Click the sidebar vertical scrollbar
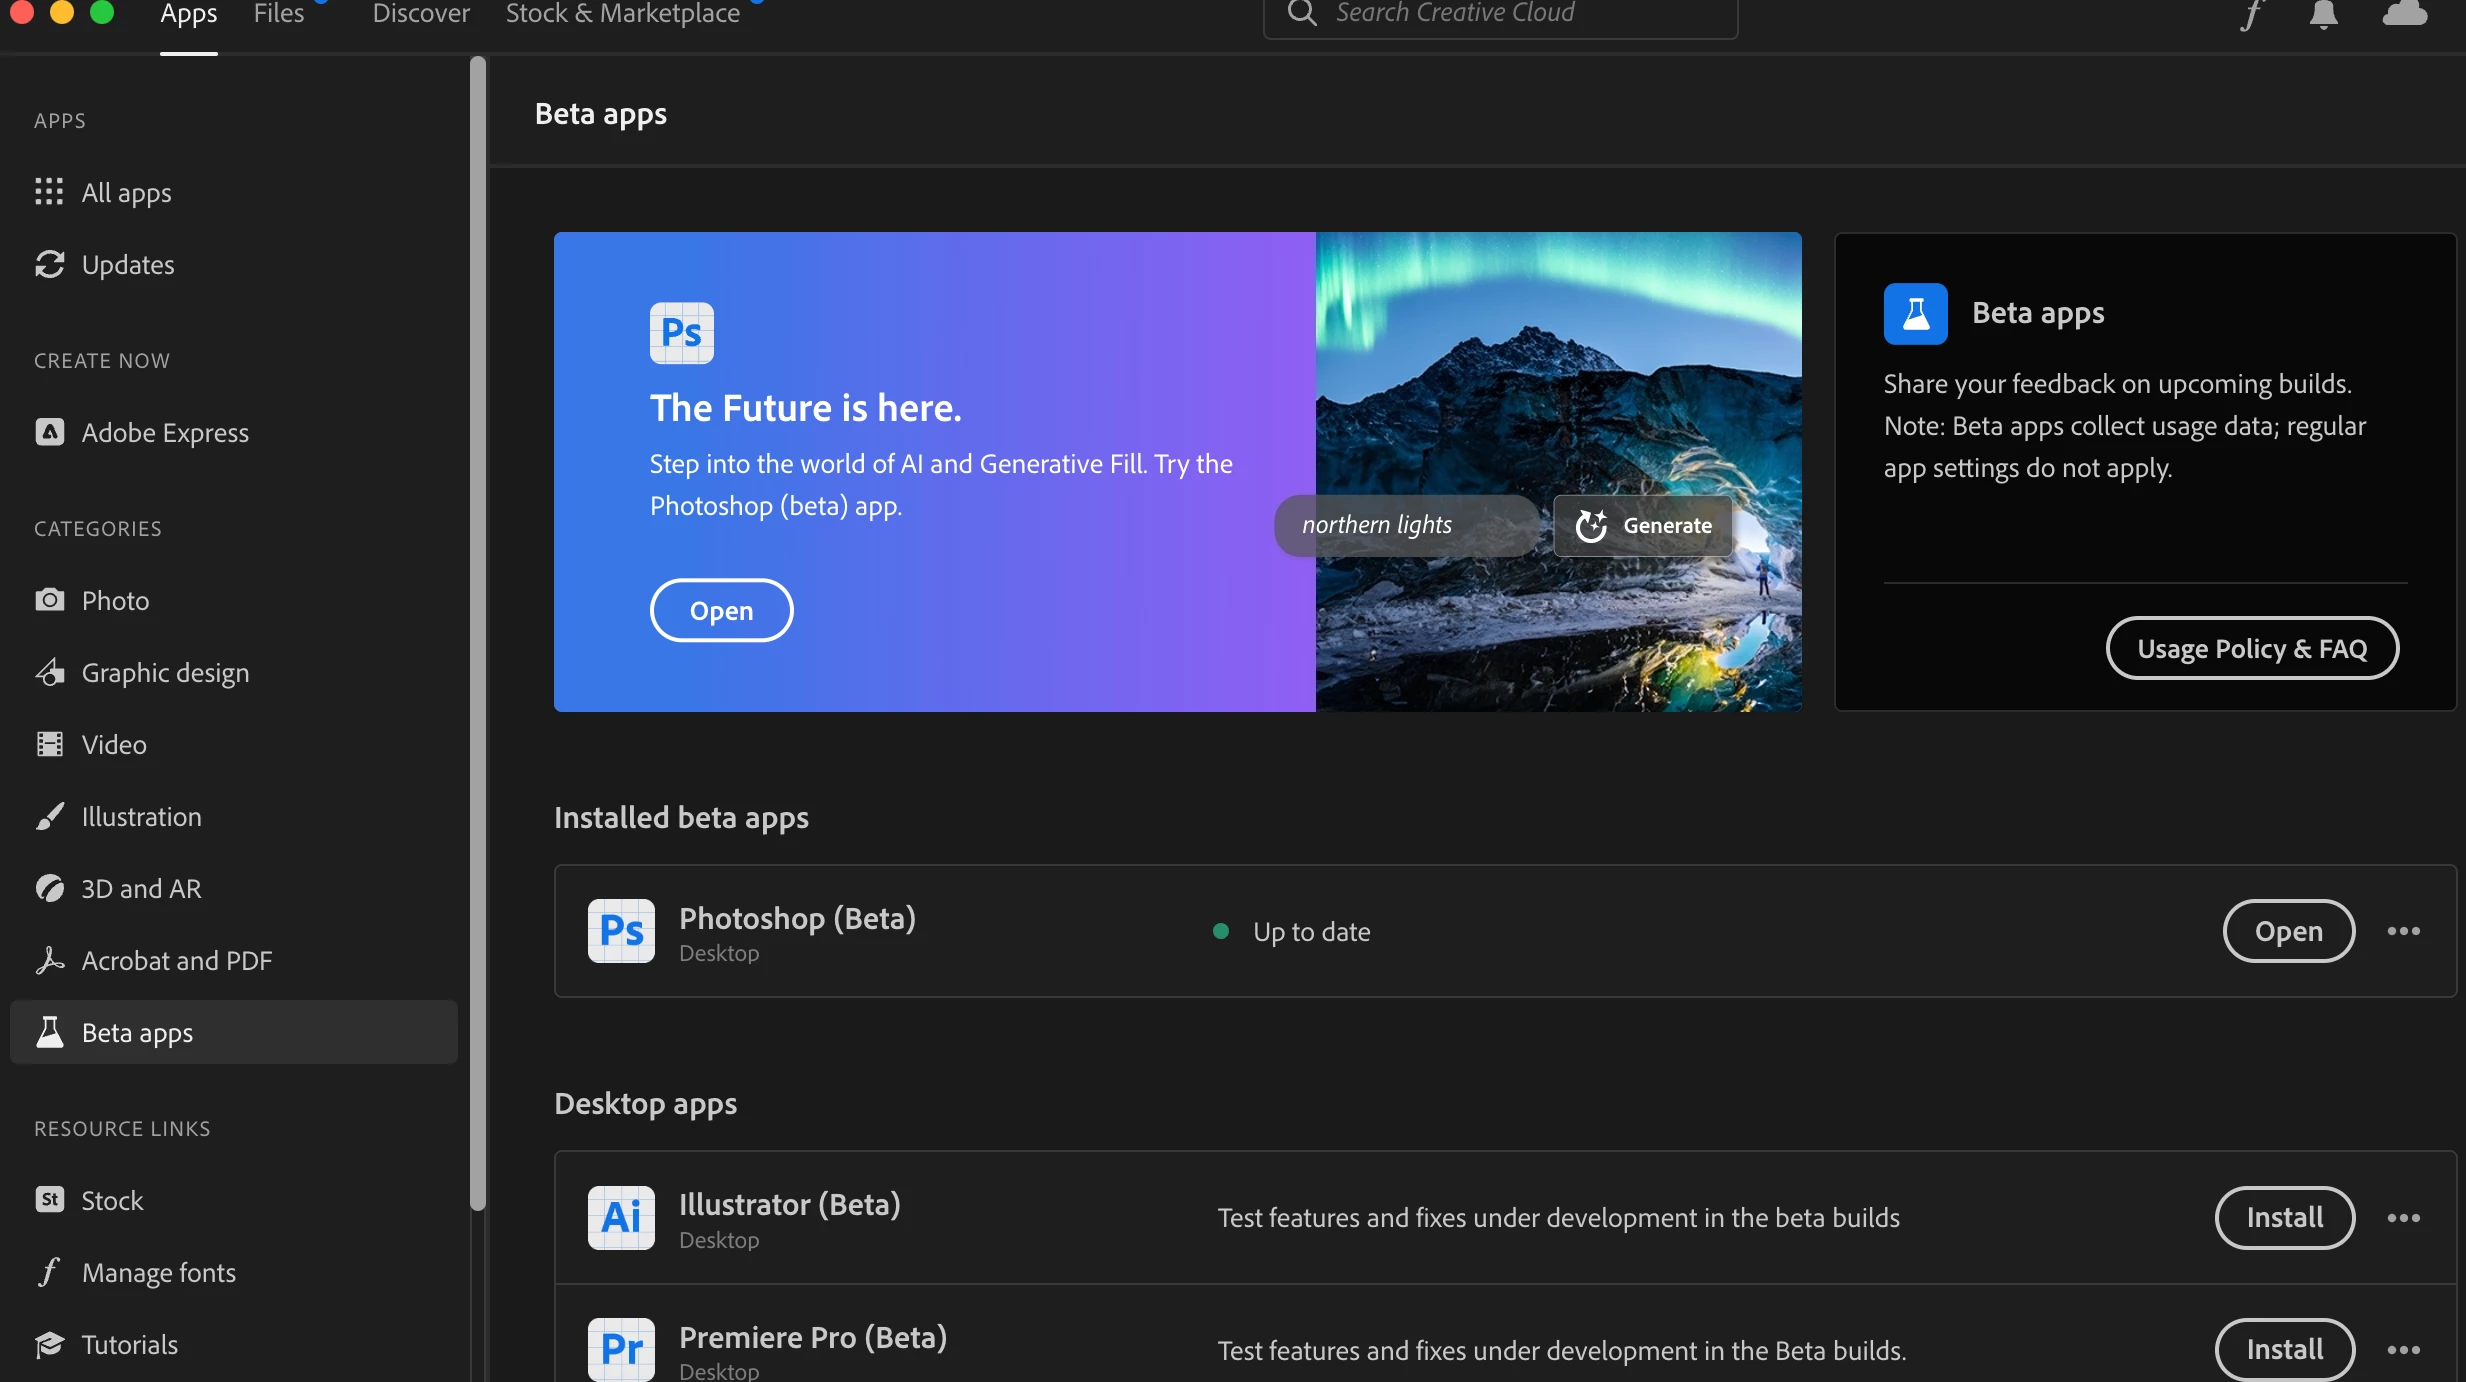 [x=478, y=630]
